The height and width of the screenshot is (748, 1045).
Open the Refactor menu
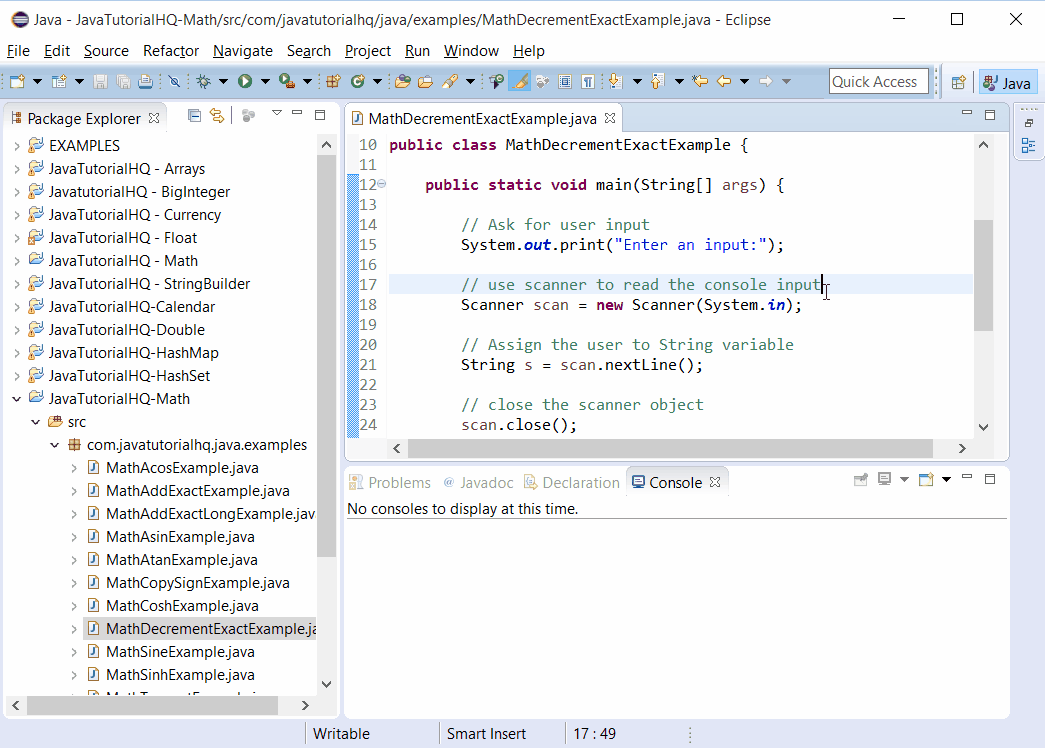pyautogui.click(x=171, y=51)
